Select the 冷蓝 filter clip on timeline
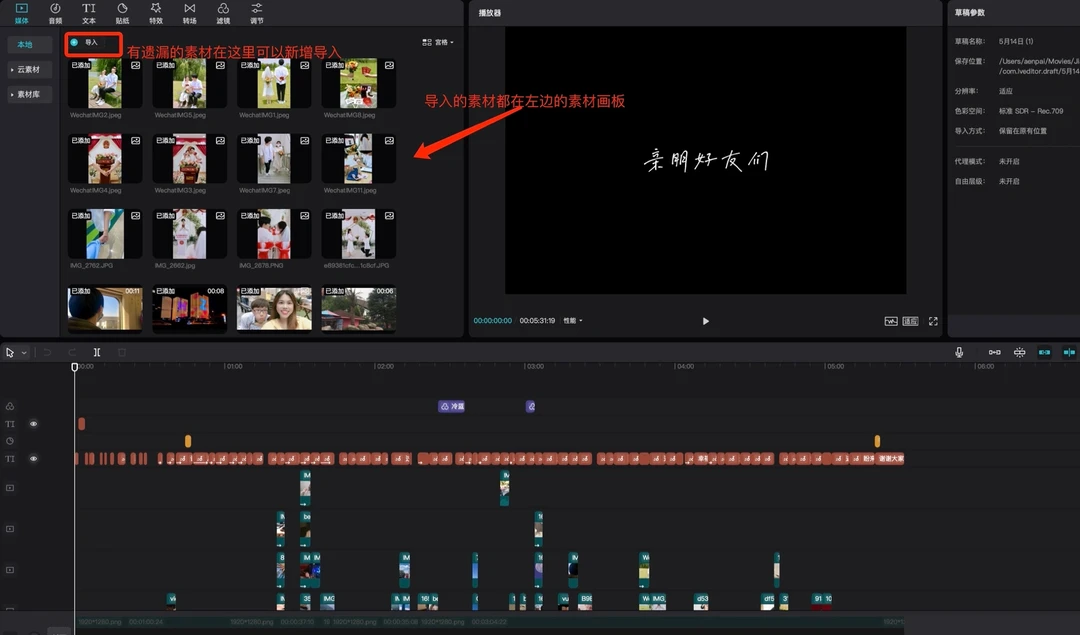Screen dimensions: 1080x635 tap(452, 406)
